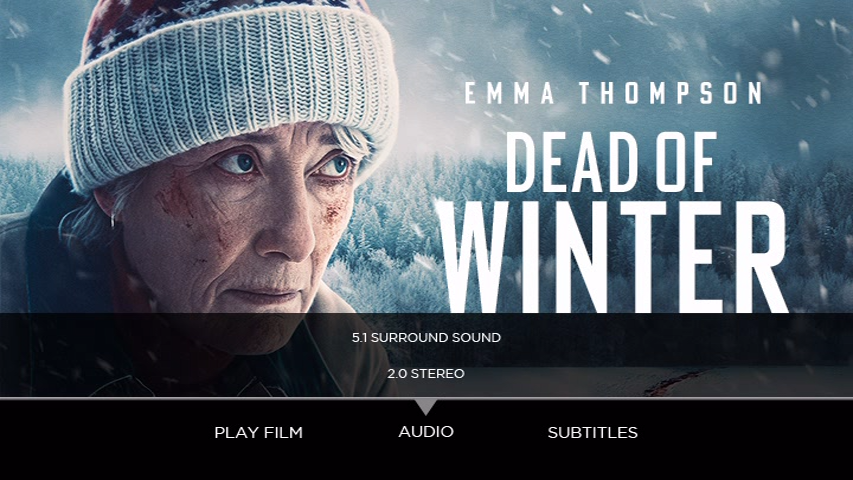Click the red streak on the snow
The height and width of the screenshot is (480, 853).
click(x=672, y=384)
